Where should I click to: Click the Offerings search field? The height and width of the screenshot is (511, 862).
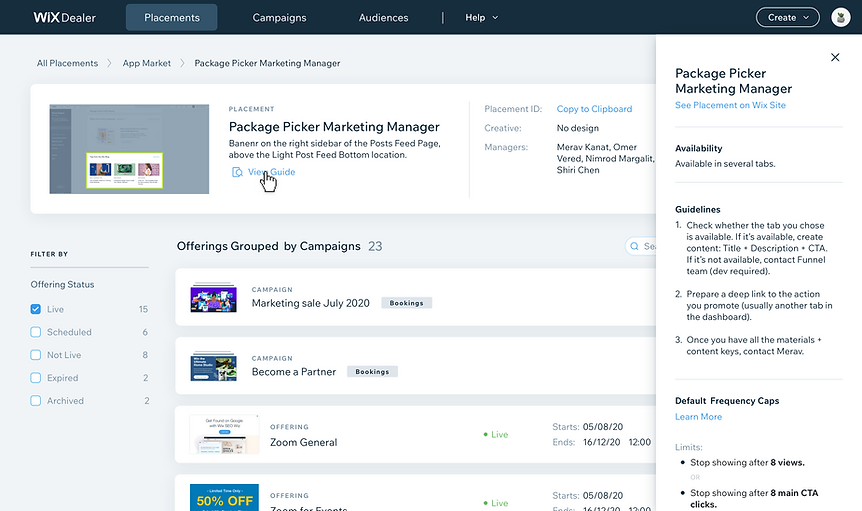(640, 246)
